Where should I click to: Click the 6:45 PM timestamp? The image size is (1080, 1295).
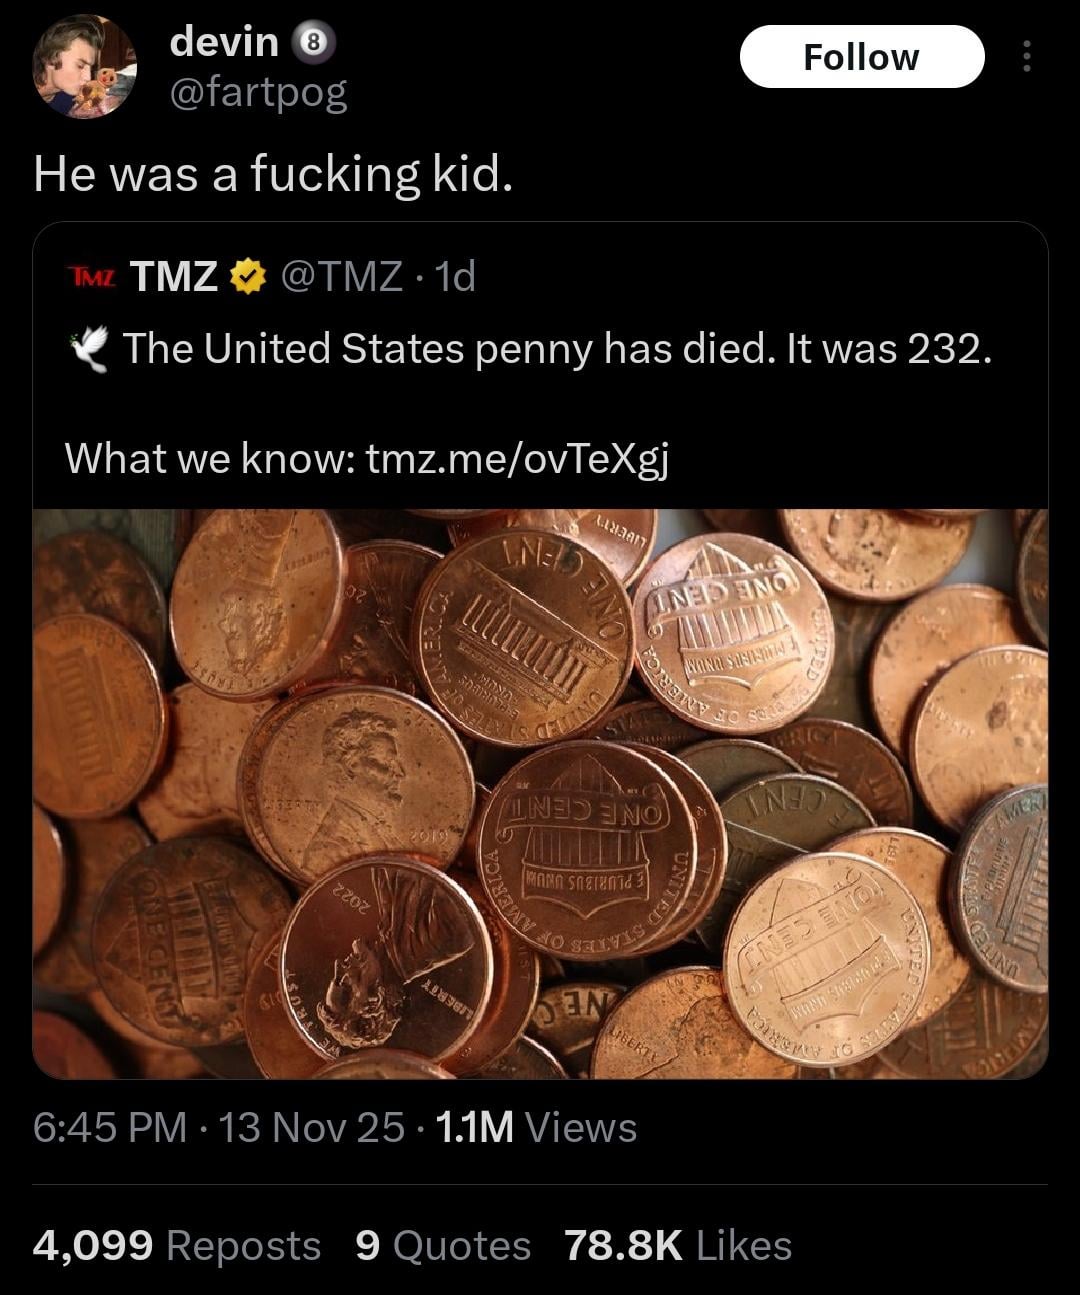(110, 1127)
